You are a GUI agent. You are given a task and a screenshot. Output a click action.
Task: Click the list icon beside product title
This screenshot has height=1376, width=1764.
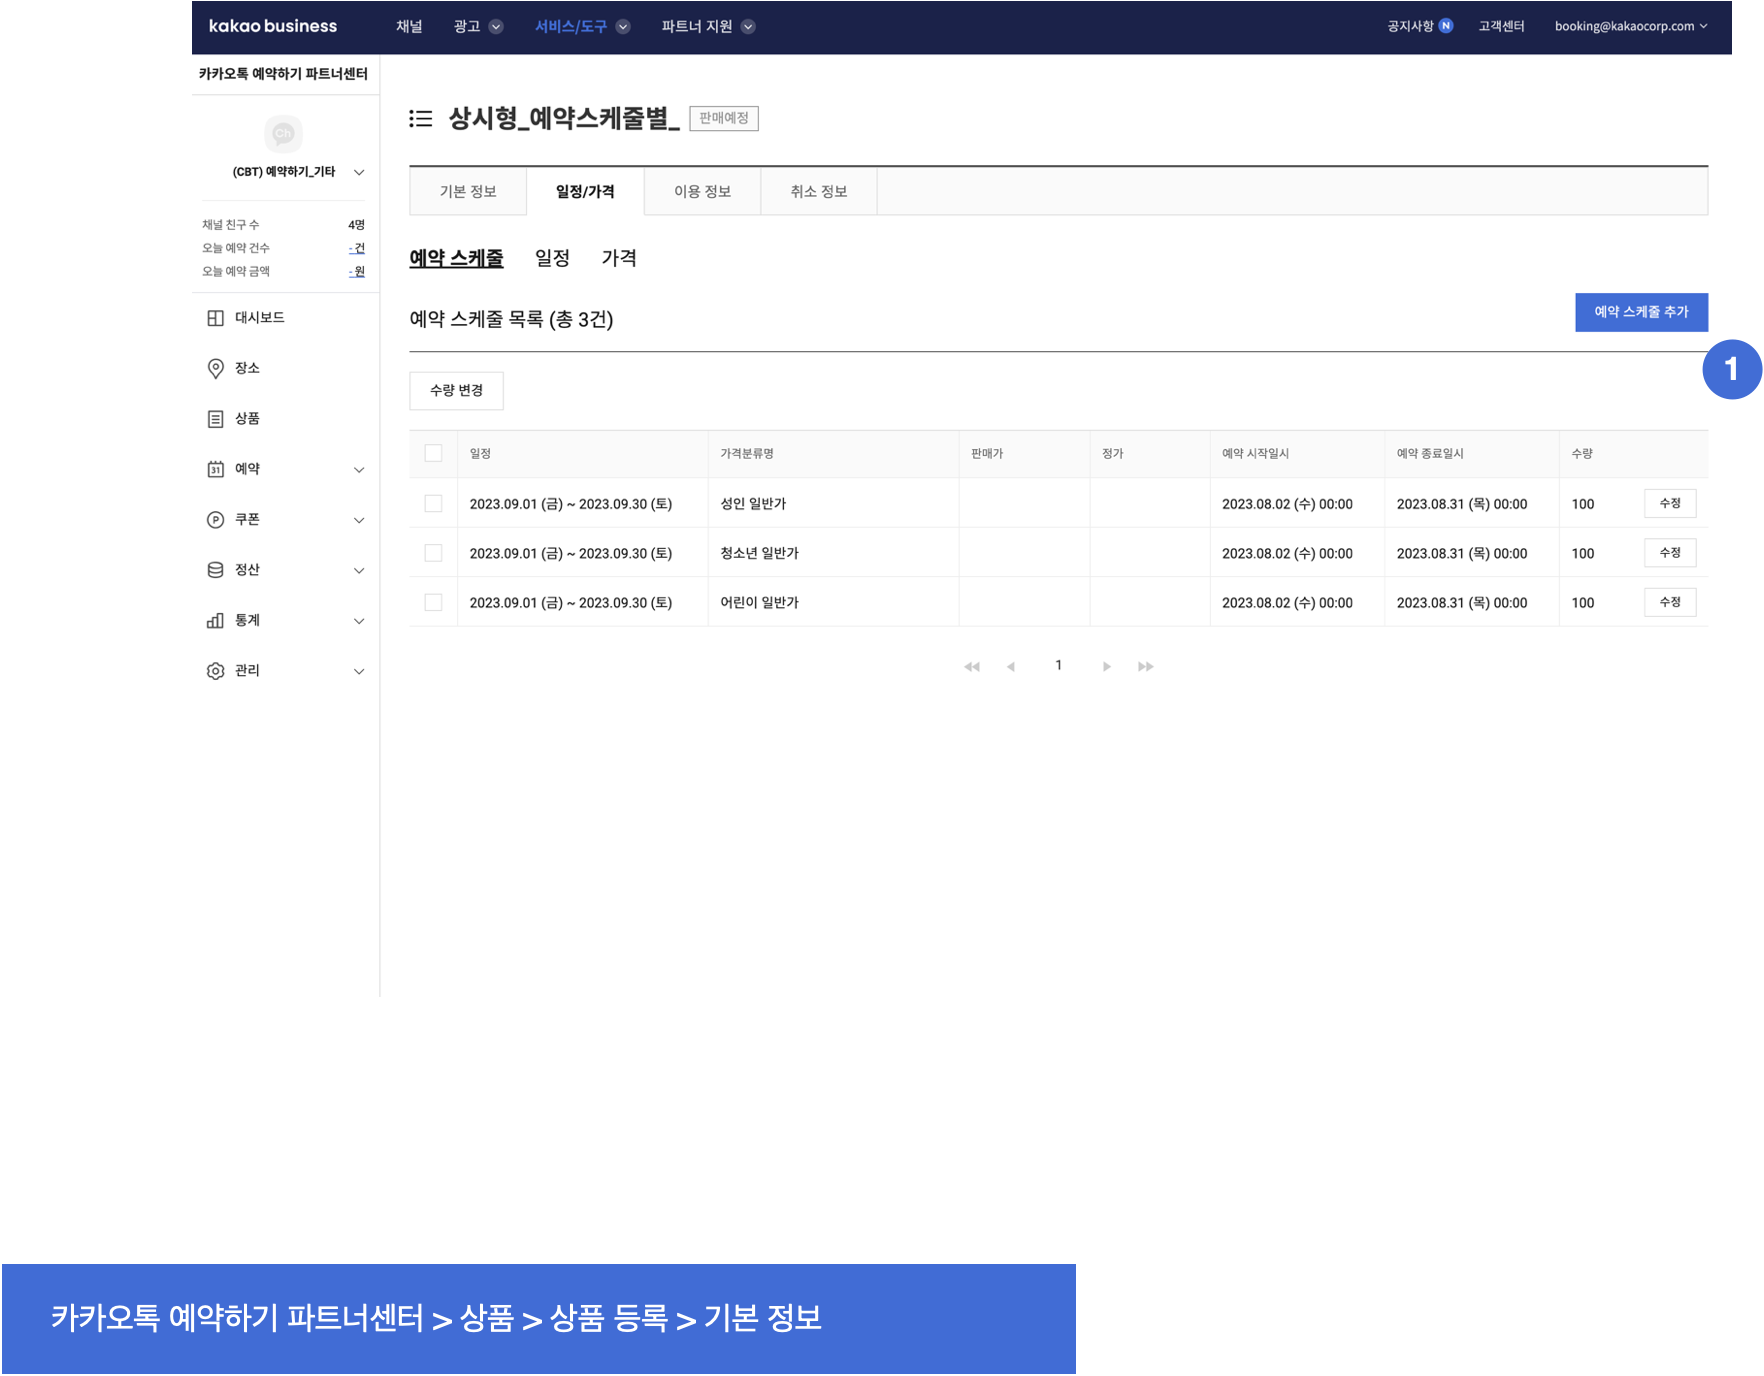[x=421, y=119]
